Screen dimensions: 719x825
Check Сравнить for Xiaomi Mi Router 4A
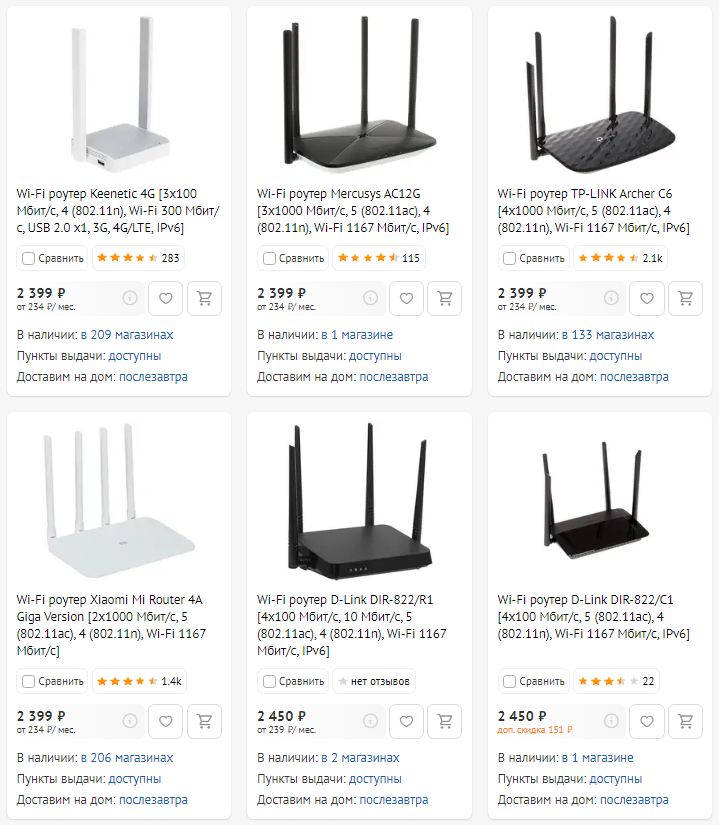click(28, 681)
